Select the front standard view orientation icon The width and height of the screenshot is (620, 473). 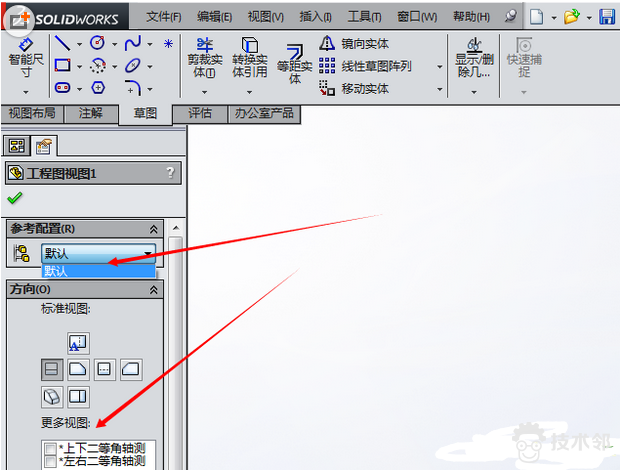[52, 369]
